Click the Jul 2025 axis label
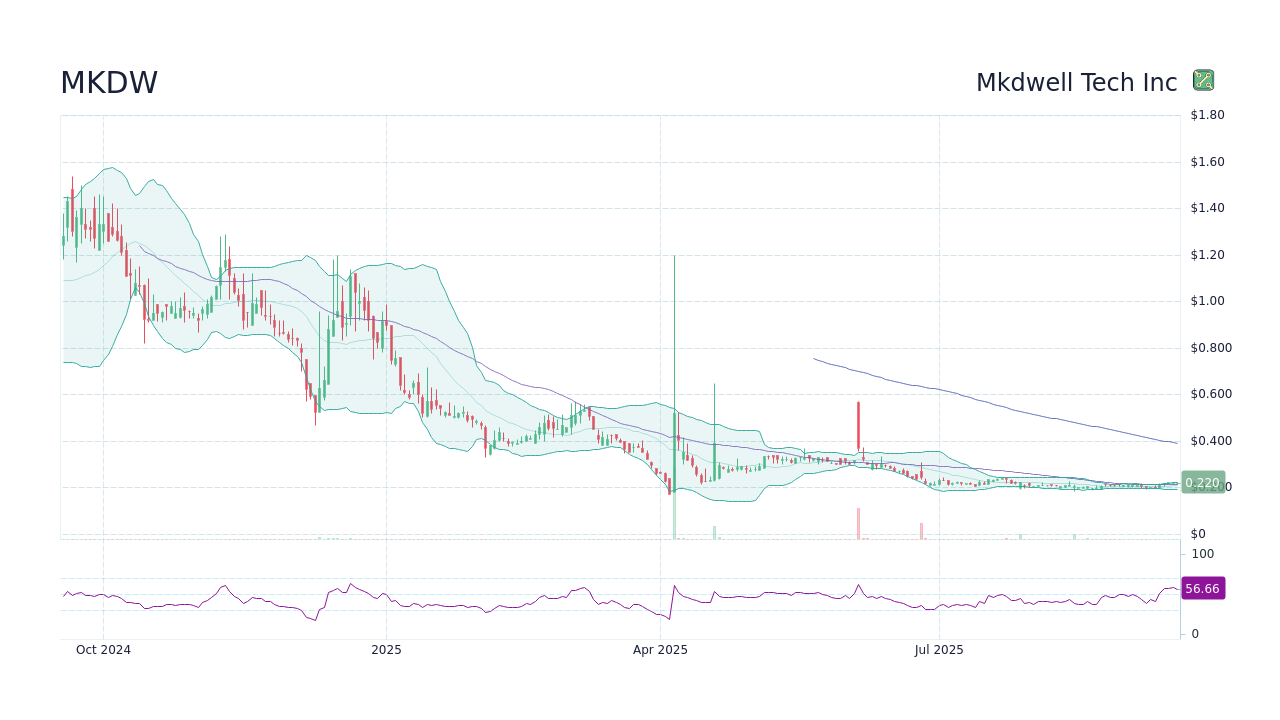This screenshot has height=720, width=1280. (x=938, y=649)
